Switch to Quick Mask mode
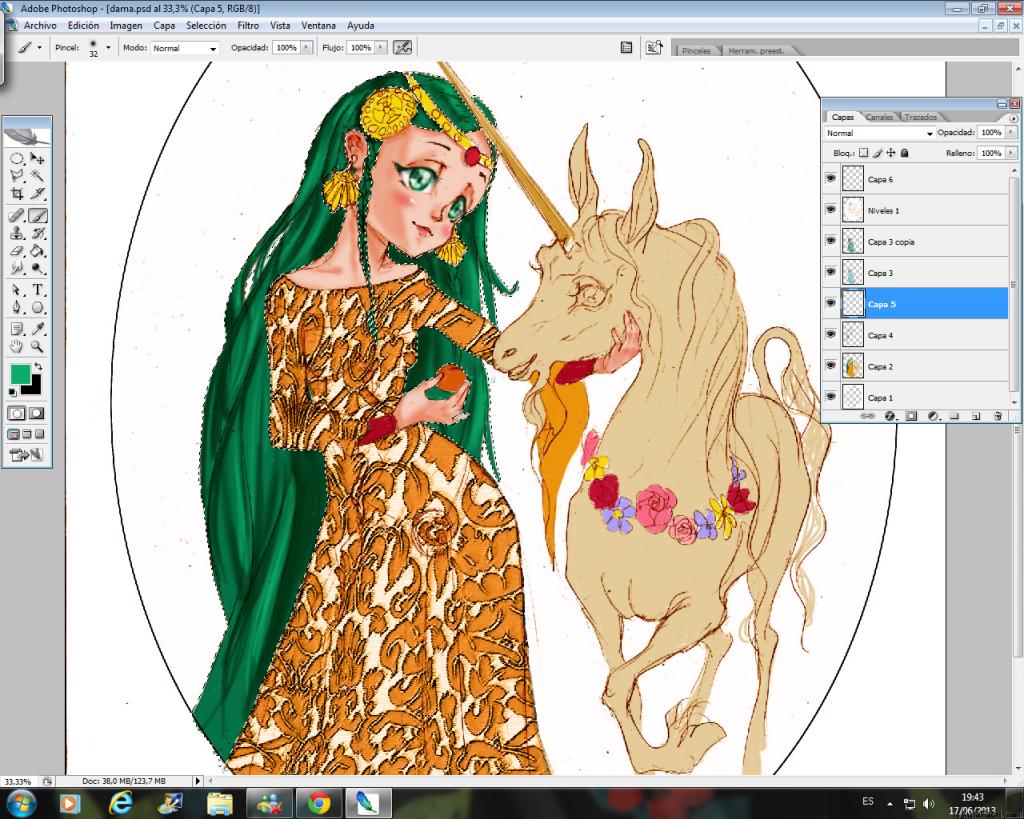Screen dimensions: 1024x819 pyautogui.click(x=37, y=413)
